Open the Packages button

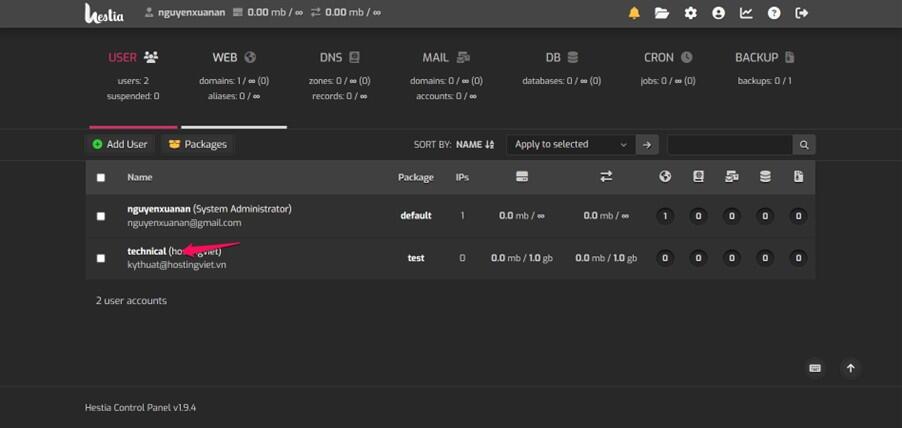[x=198, y=145]
